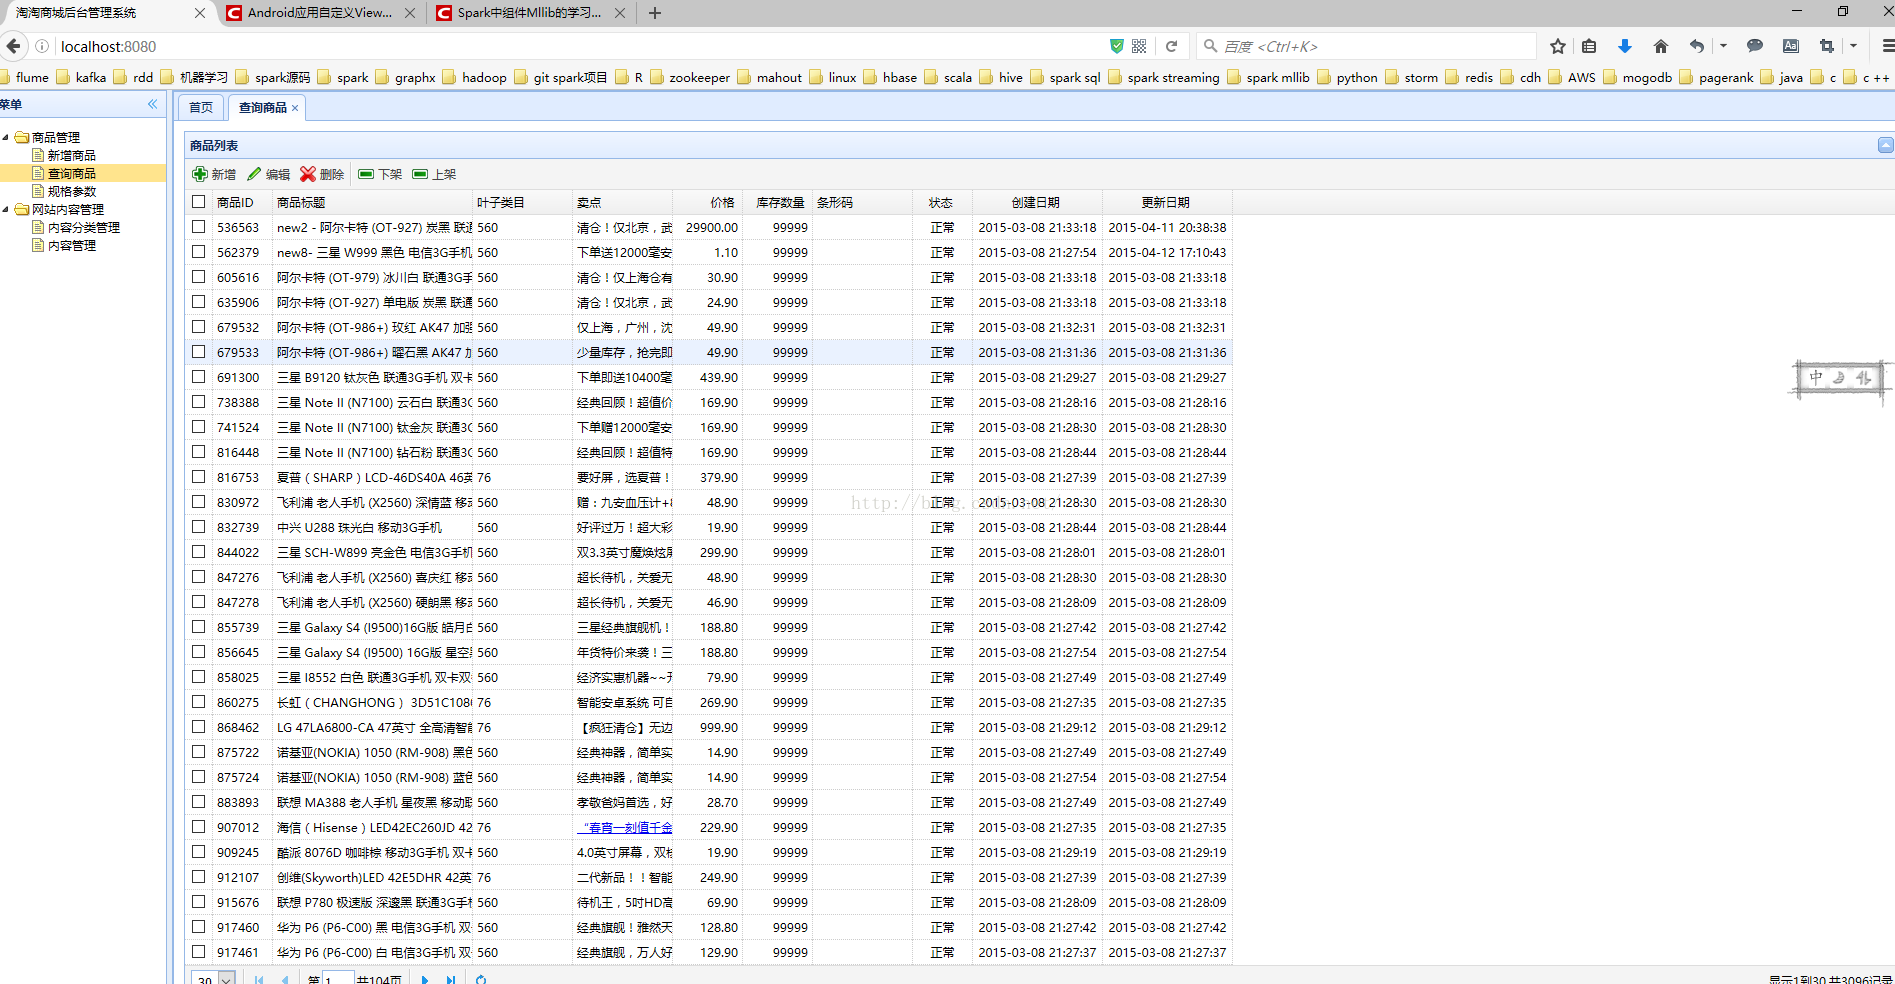Collapse the 商品列表 panel with corner icon
Viewport: 1895px width, 984px height.
coord(1885,145)
